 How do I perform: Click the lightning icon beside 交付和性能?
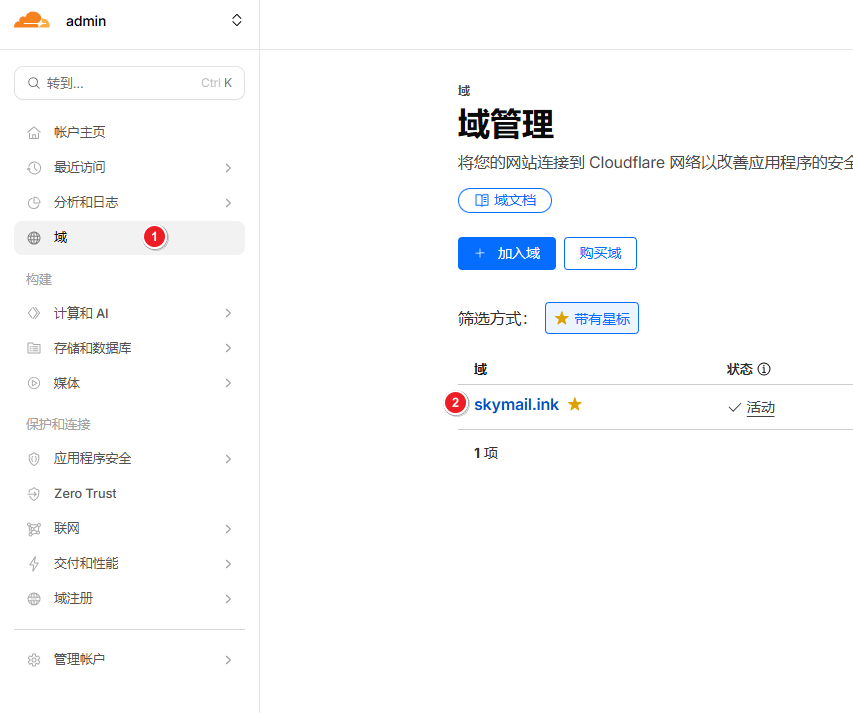coord(34,564)
